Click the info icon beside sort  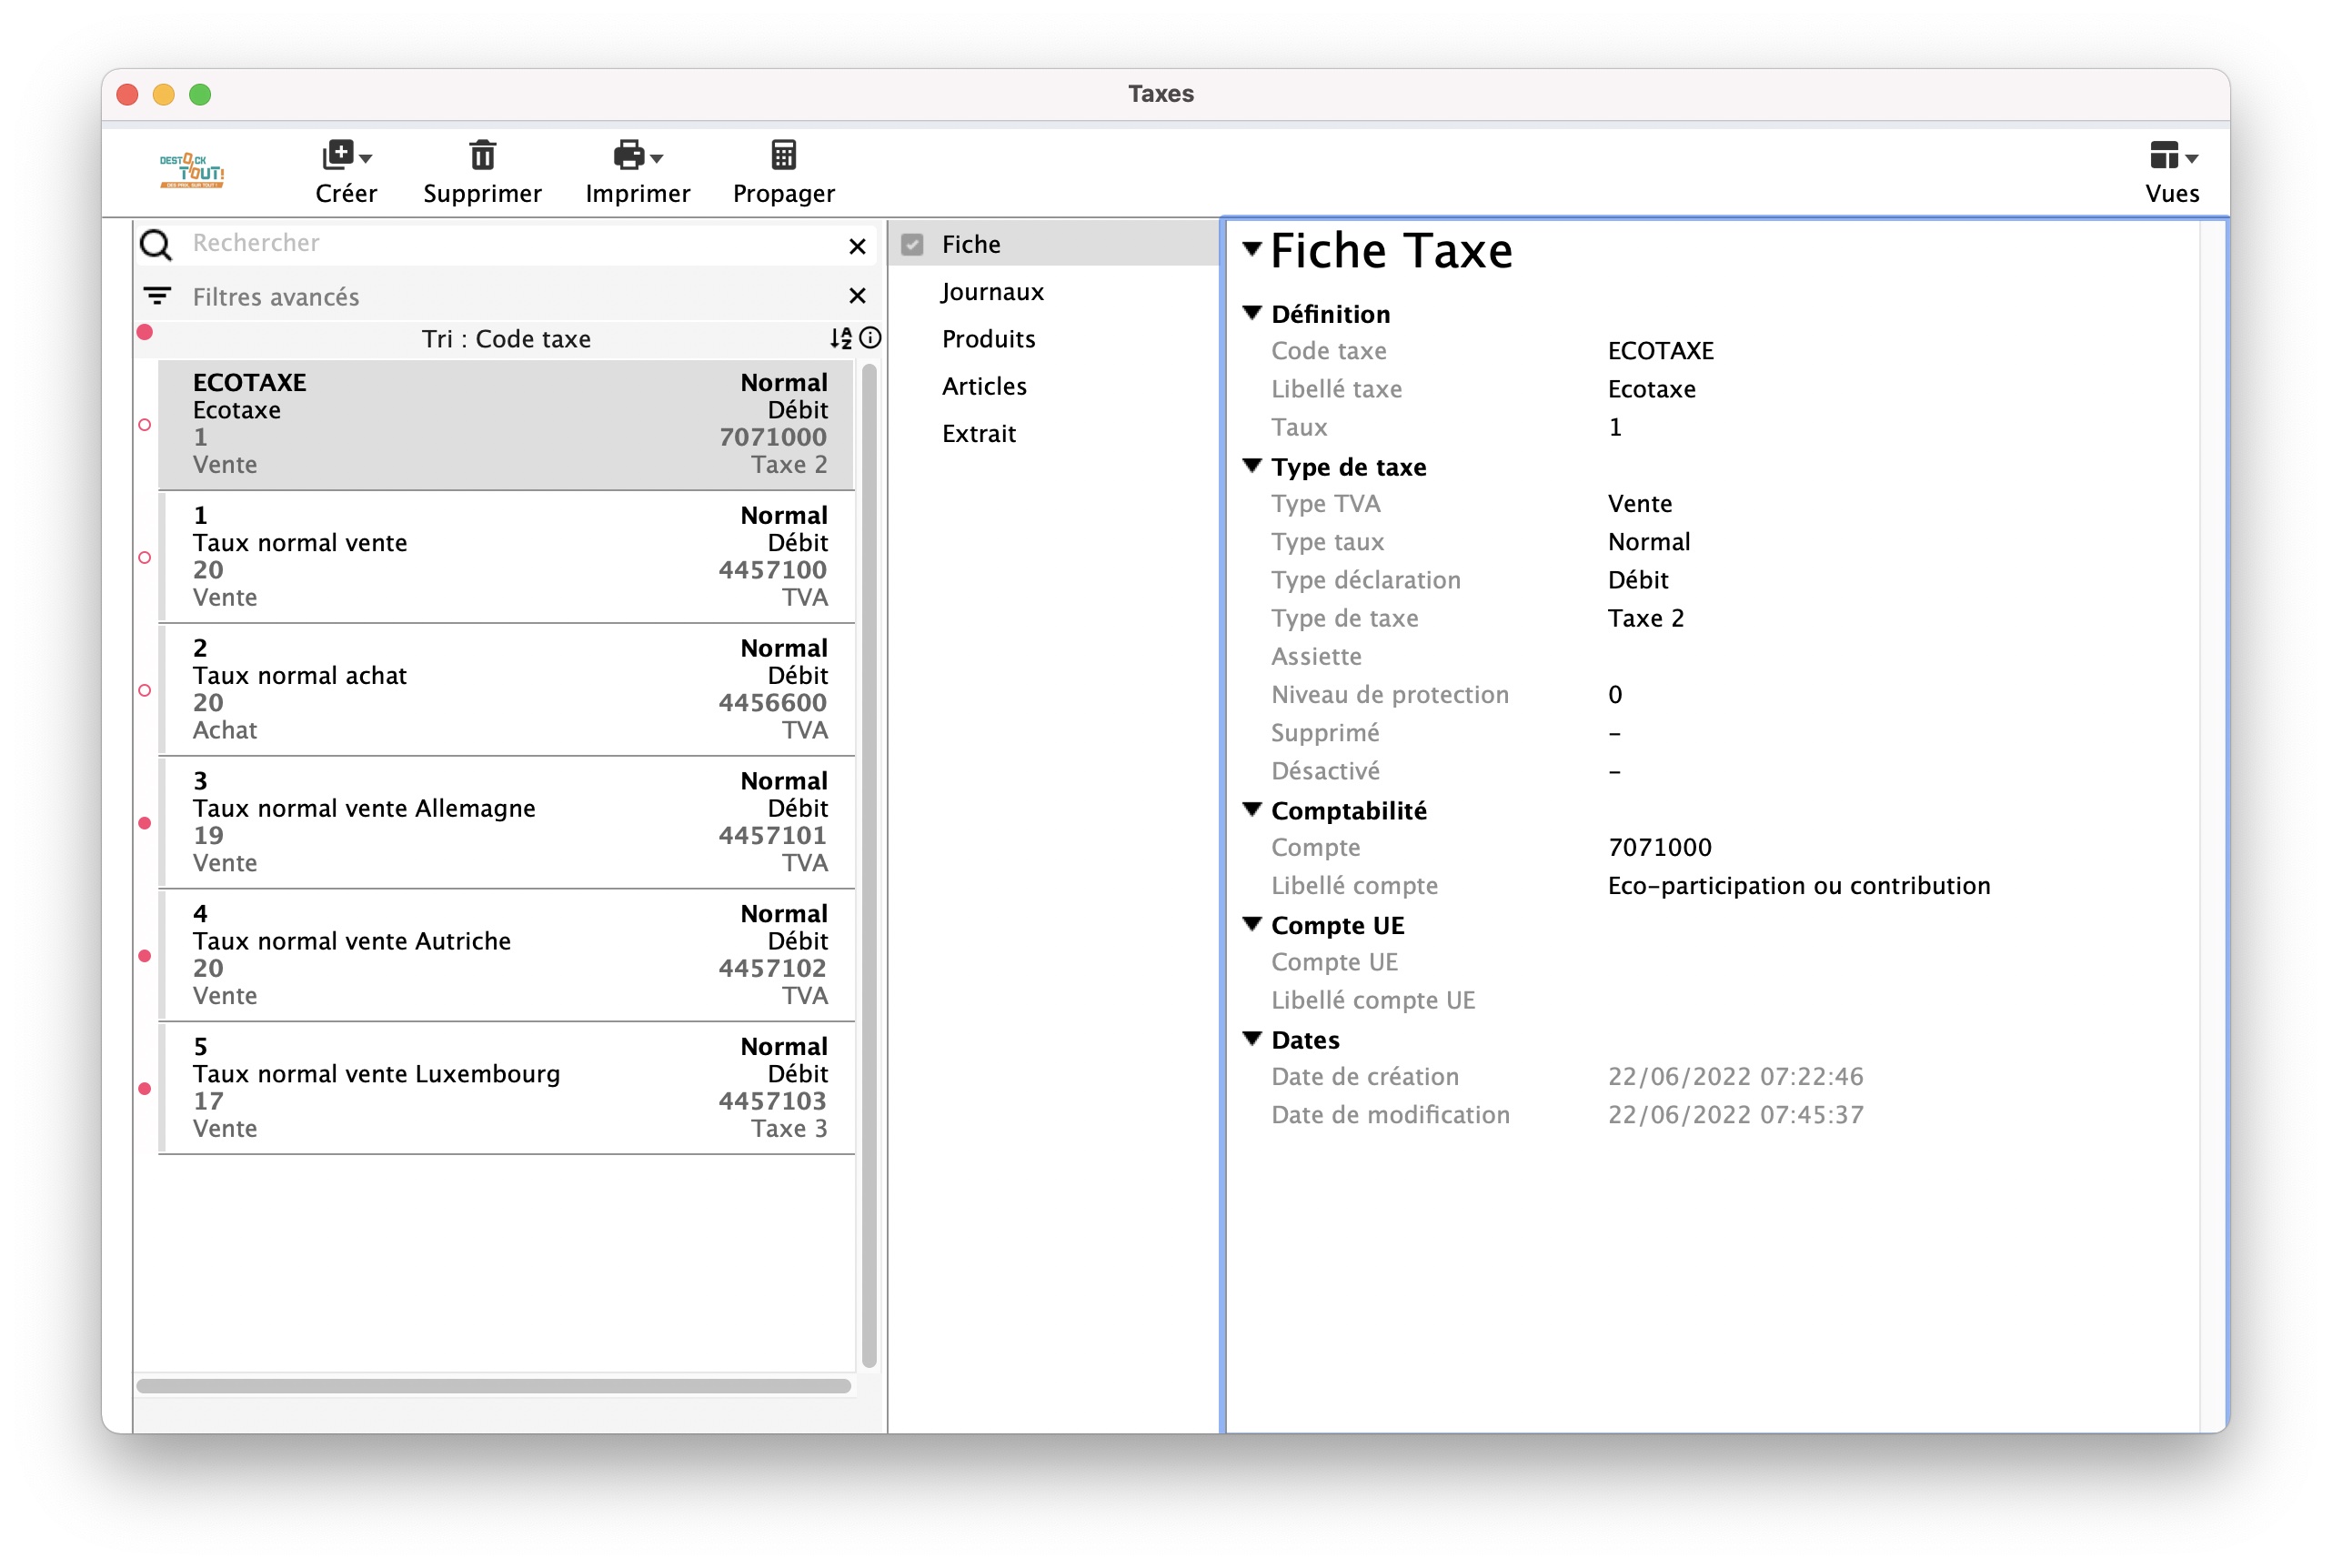pyautogui.click(x=870, y=338)
